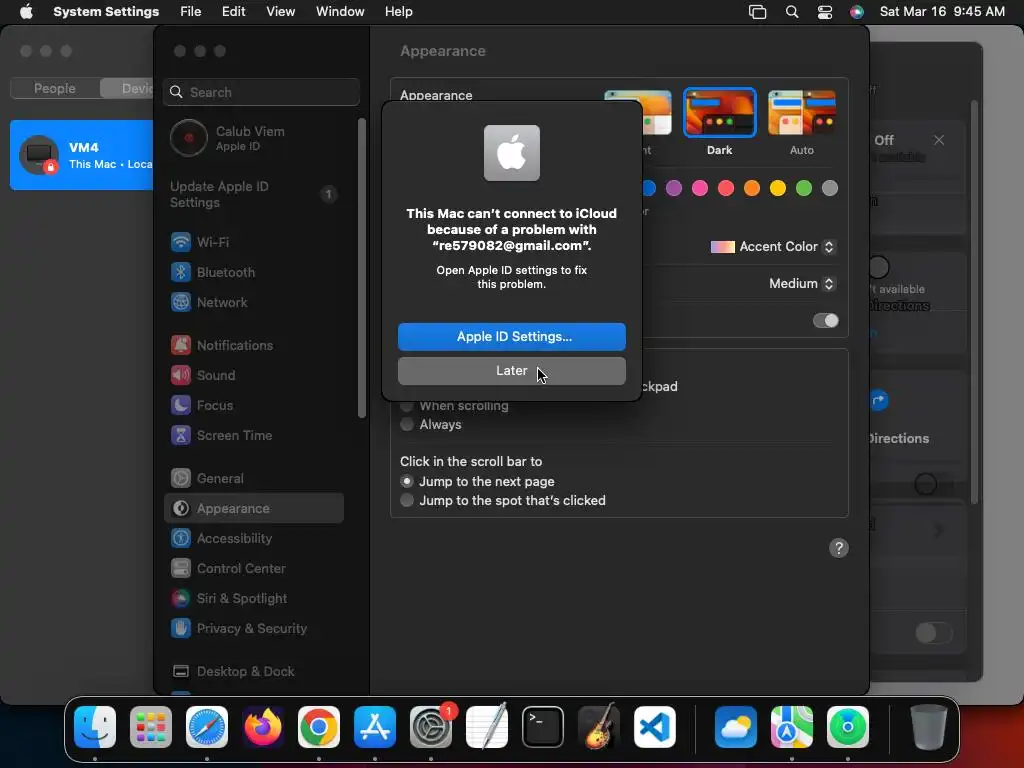
Task: Open Terminal from the Dock
Action: coord(543,727)
